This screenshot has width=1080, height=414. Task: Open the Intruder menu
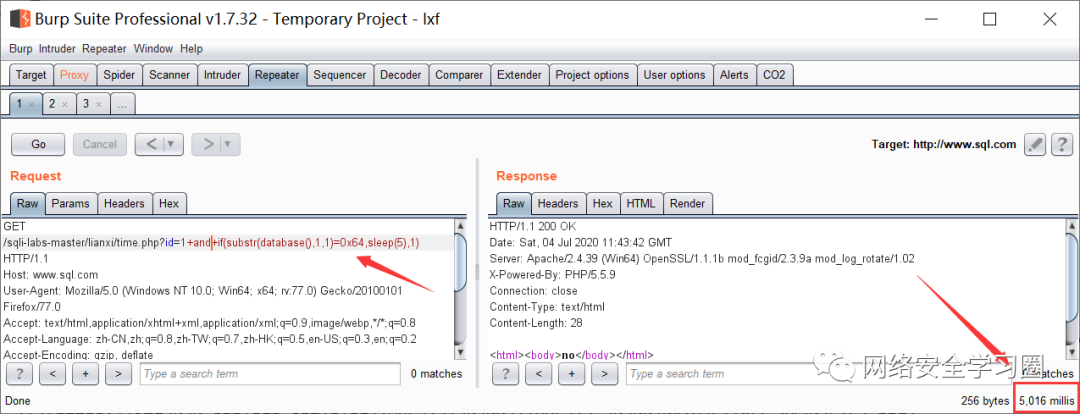click(x=58, y=49)
